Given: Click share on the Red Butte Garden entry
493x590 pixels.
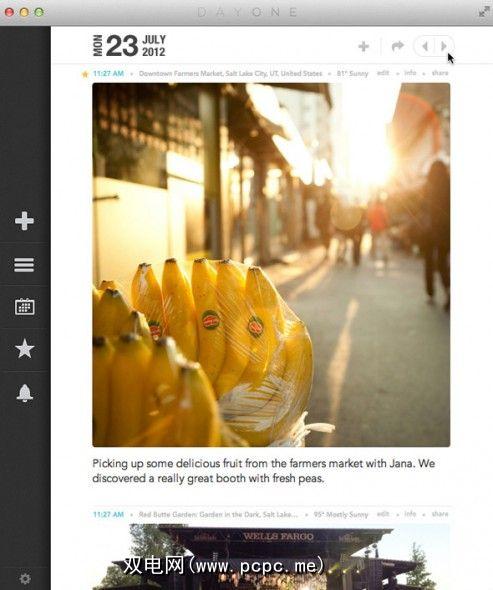Looking at the screenshot, I should (440, 514).
